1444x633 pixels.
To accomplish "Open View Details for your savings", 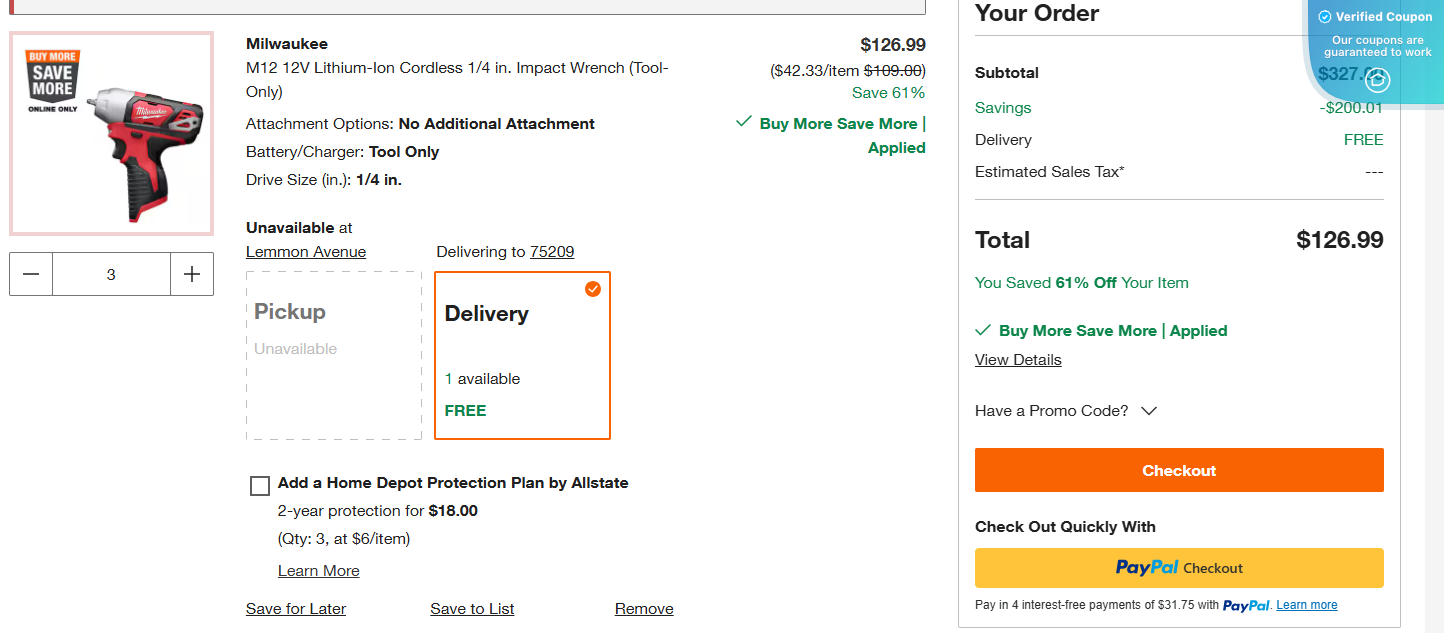I will point(1017,359).
